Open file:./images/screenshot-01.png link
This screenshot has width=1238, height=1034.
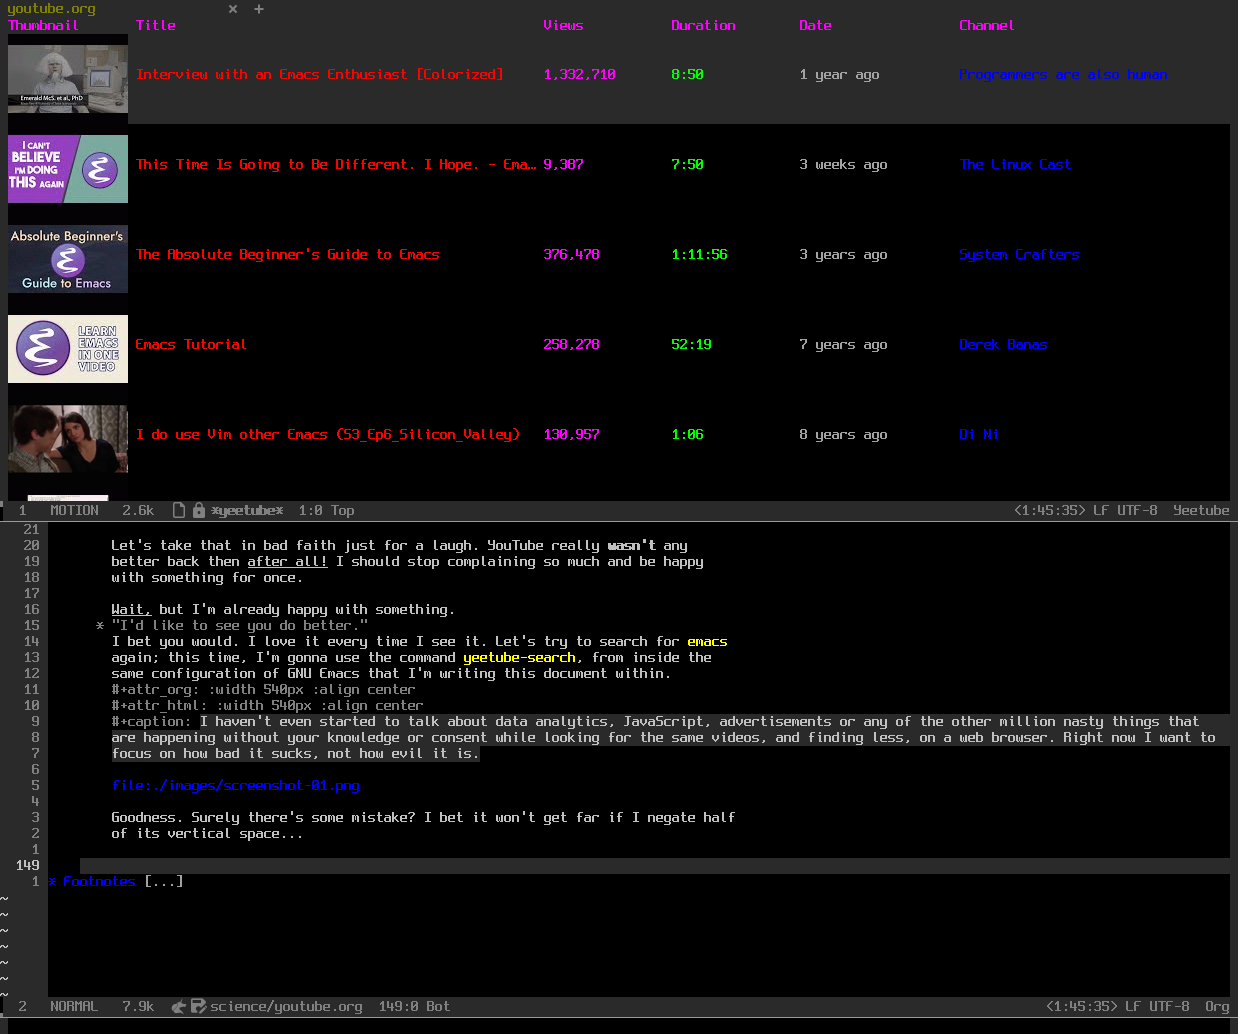235,785
